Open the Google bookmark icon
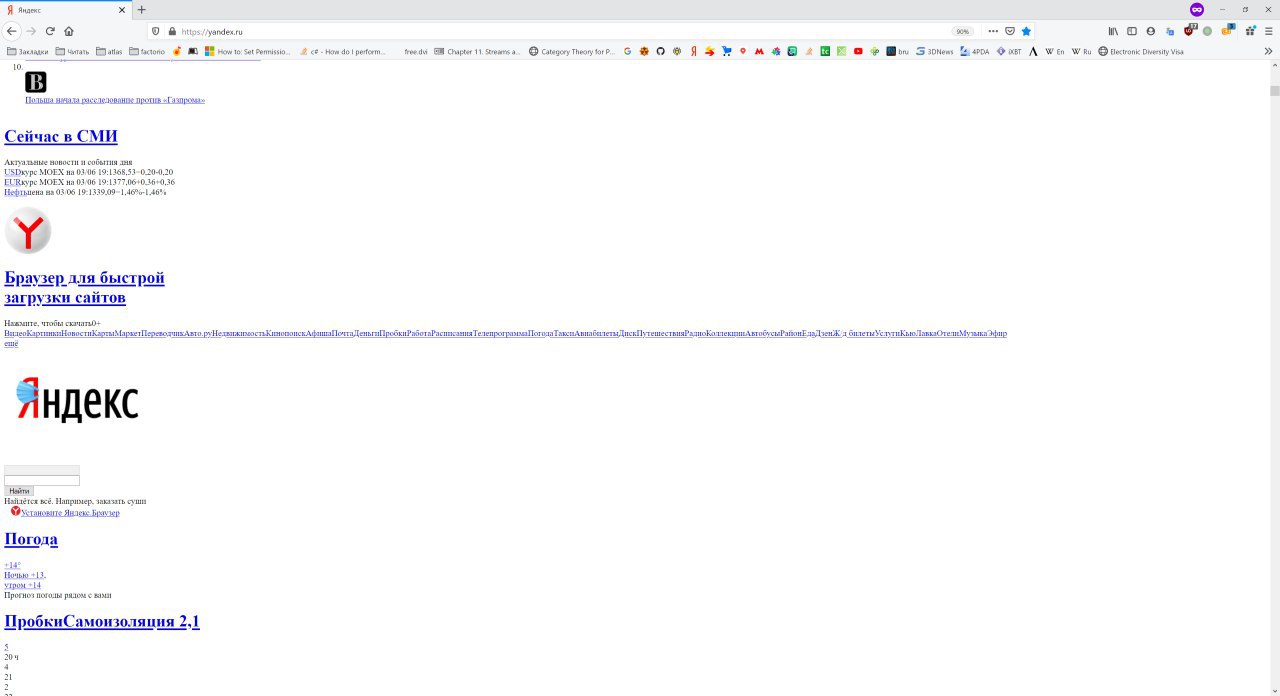 click(x=627, y=51)
